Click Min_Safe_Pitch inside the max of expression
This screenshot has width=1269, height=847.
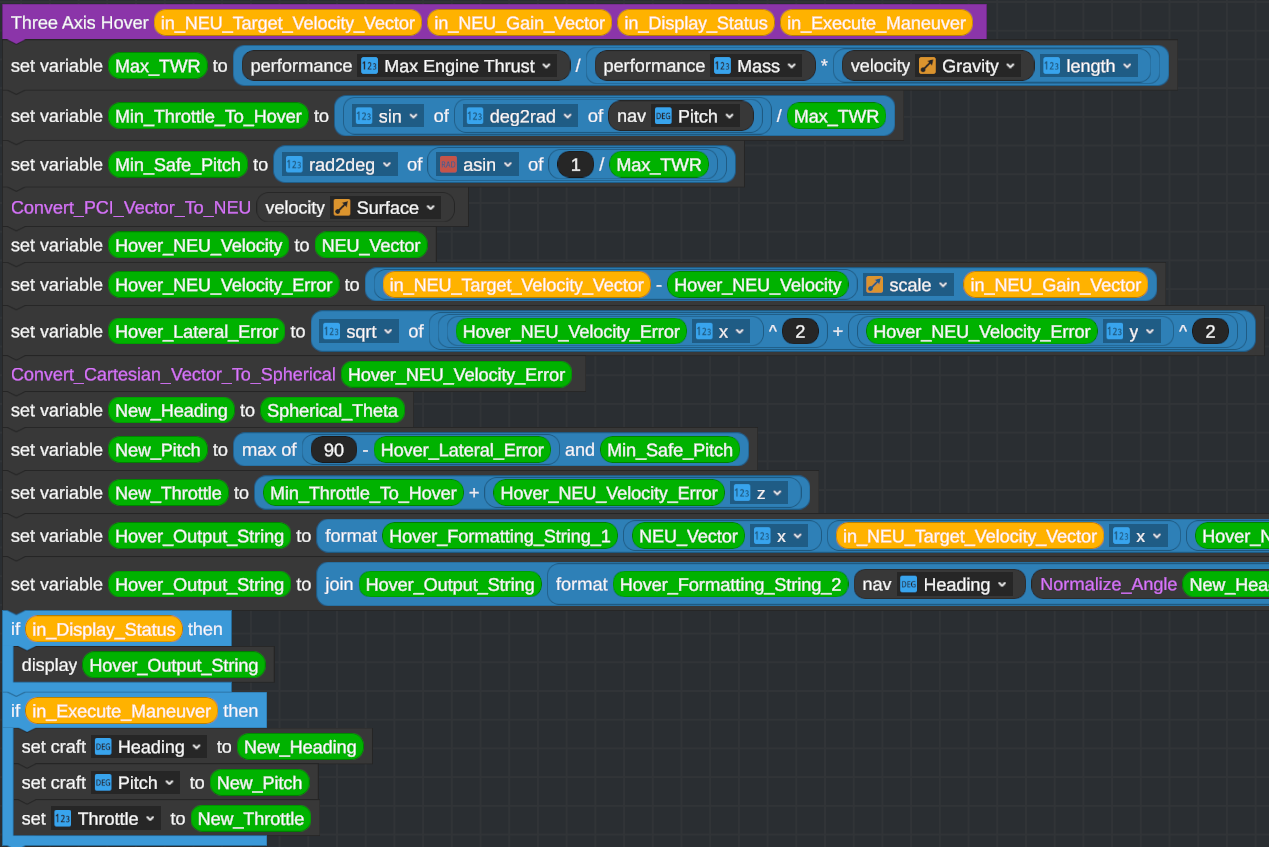(x=670, y=450)
